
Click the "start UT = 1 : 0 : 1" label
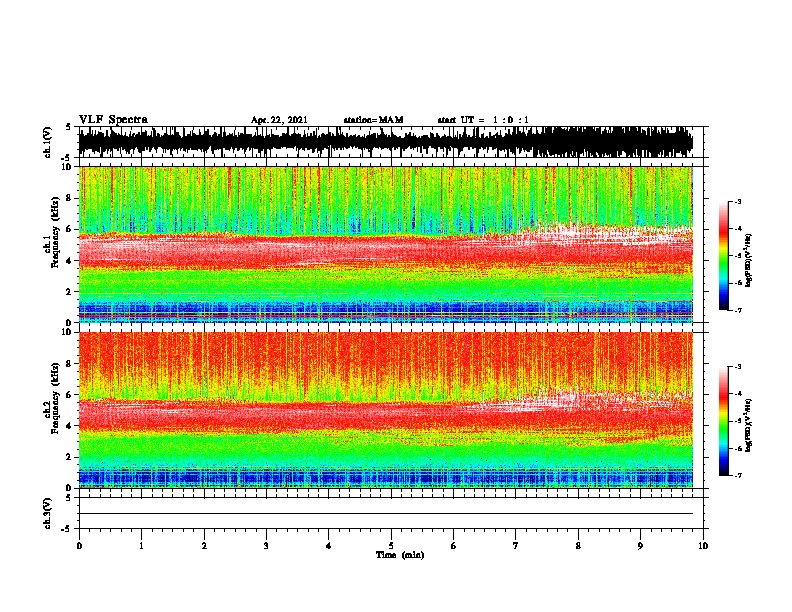(x=483, y=120)
